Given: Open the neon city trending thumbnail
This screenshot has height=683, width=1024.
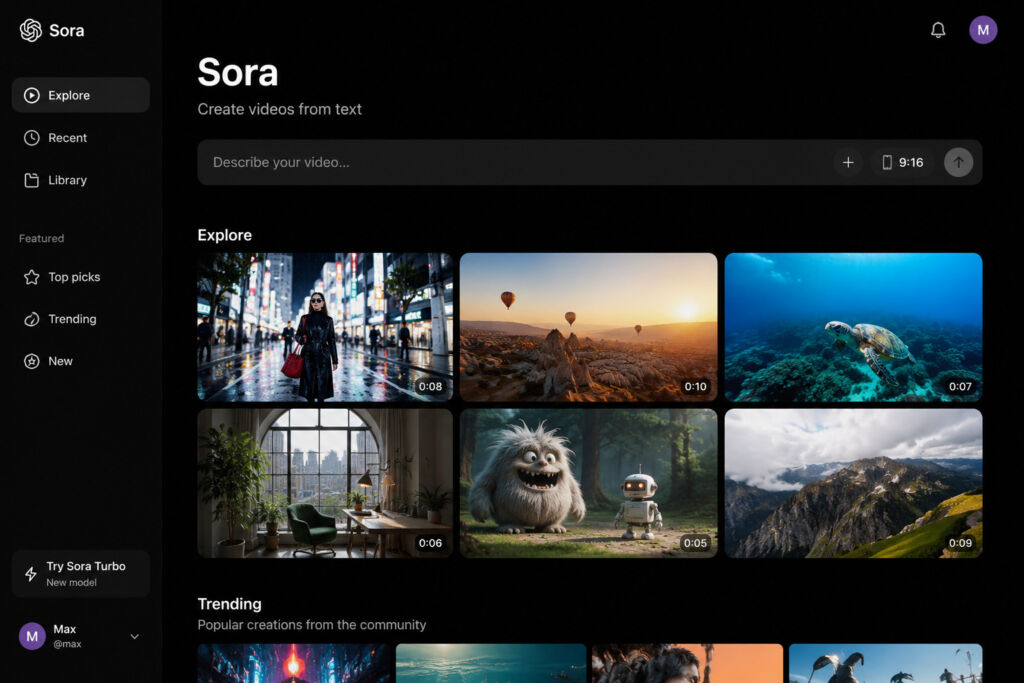Looking at the screenshot, I should pyautogui.click(x=293, y=663).
